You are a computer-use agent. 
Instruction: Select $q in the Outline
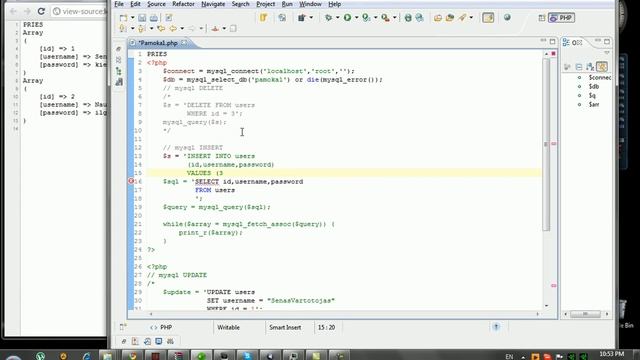[x=592, y=96]
